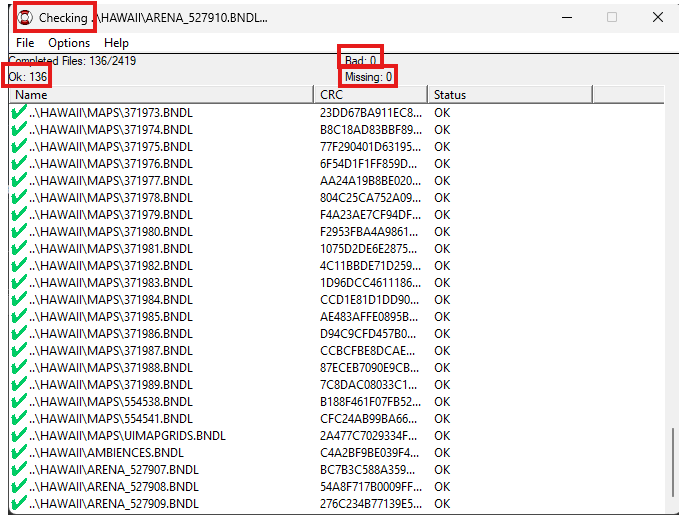Click CRC value AA24A19B8BE020...
The image size is (679, 515).
tap(370, 181)
